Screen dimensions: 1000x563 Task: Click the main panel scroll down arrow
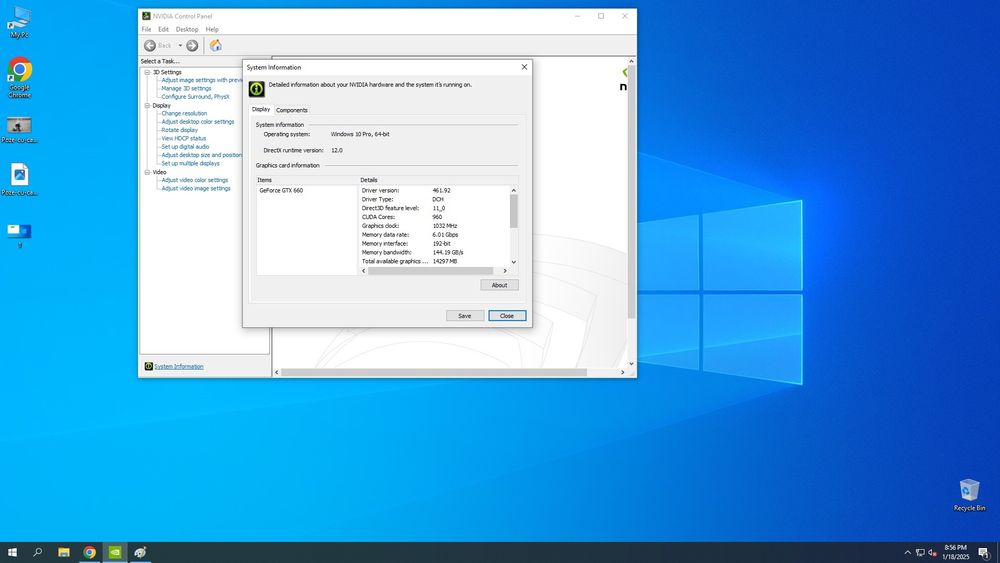pyautogui.click(x=631, y=364)
